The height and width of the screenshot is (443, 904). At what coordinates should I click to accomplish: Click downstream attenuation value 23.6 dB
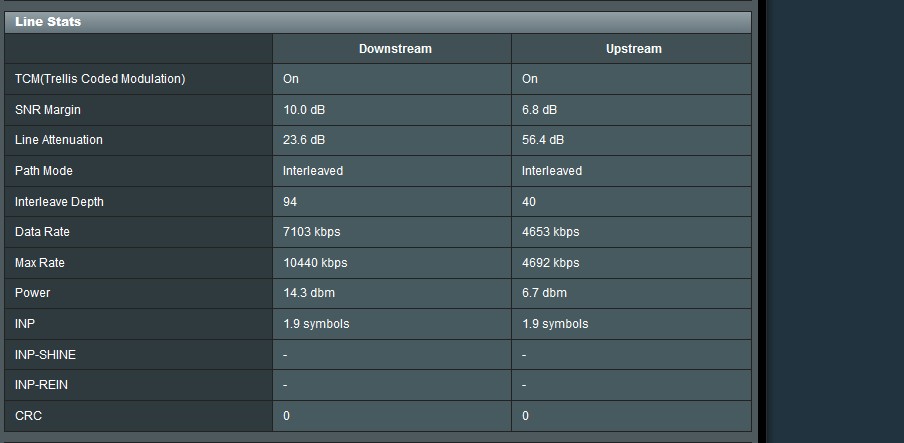tap(304, 140)
